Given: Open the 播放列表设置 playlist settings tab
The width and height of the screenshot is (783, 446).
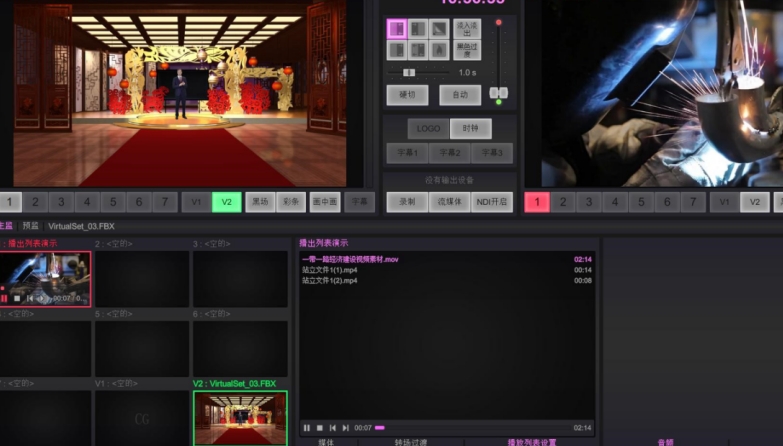Looking at the screenshot, I should pyautogui.click(x=532, y=442).
